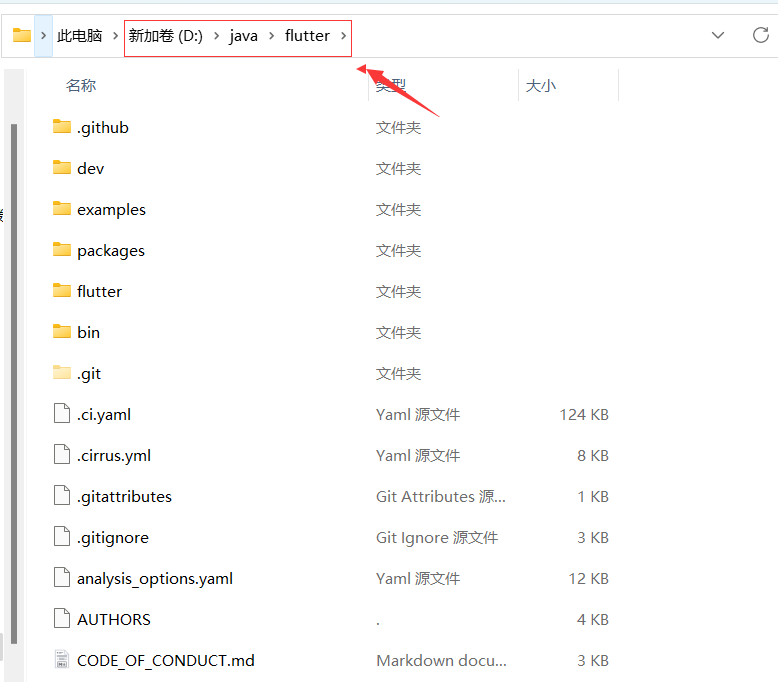This screenshot has width=778, height=687.
Task: Open address bar history dropdown
Action: click(717, 36)
